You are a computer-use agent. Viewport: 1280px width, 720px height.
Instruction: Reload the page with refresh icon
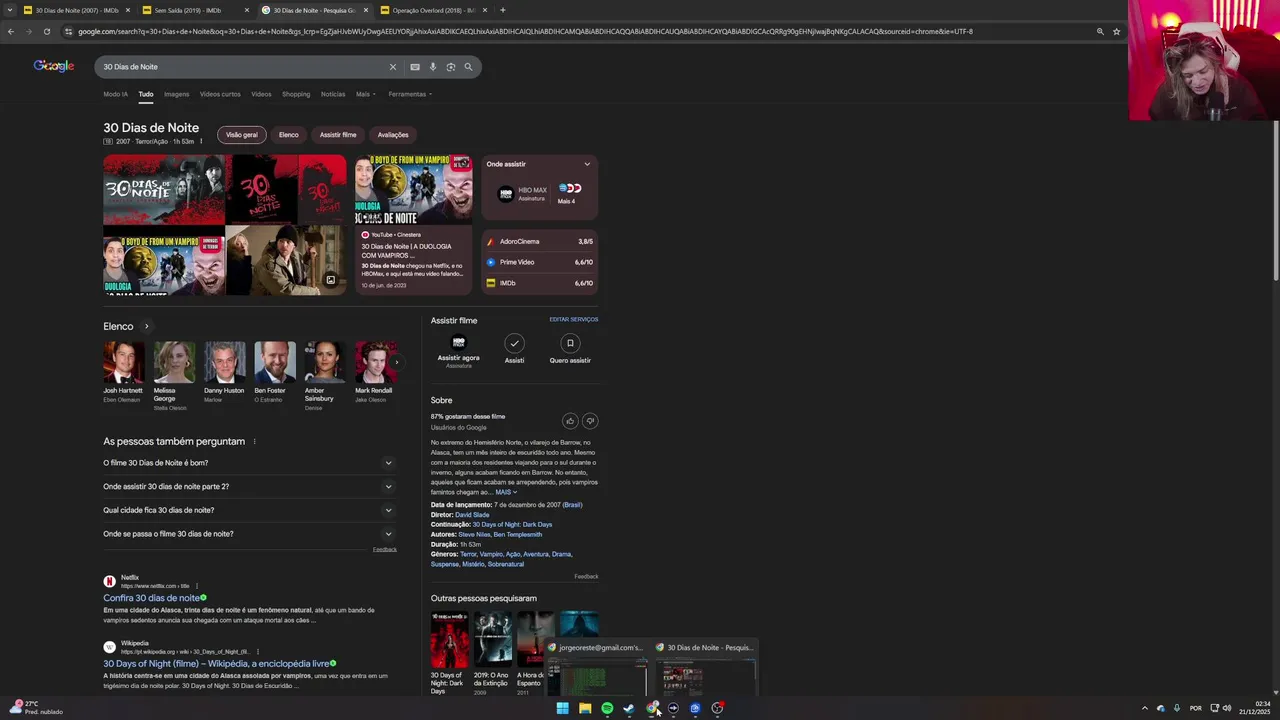[x=47, y=31]
